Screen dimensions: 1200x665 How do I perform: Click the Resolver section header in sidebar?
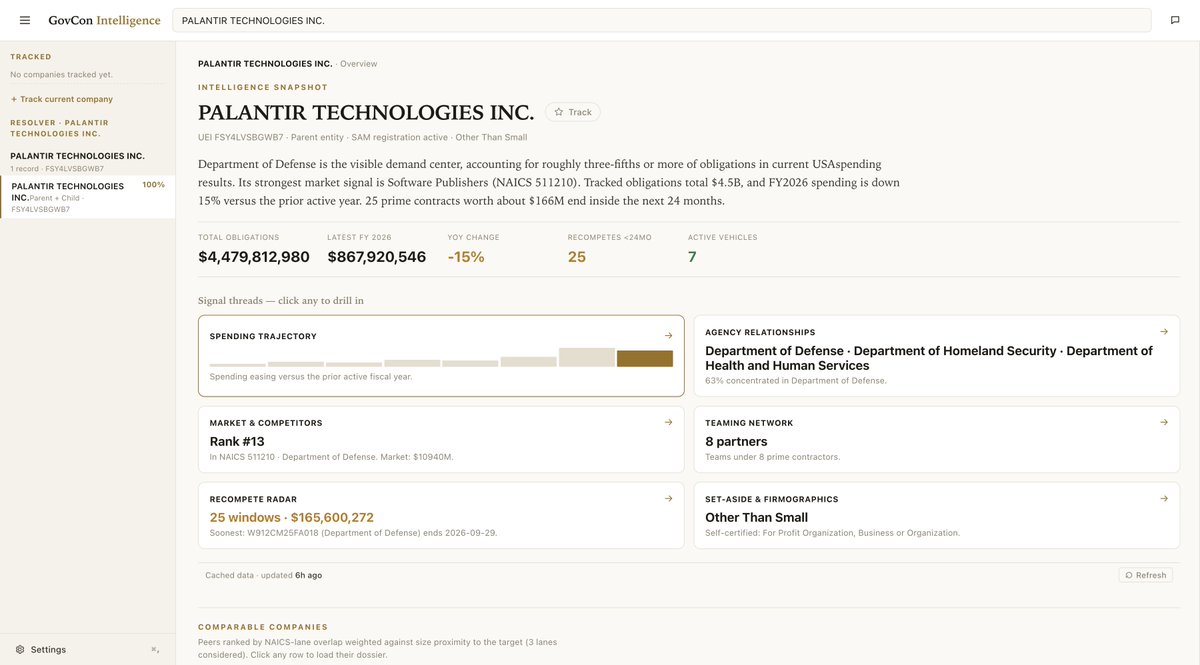pos(59,128)
